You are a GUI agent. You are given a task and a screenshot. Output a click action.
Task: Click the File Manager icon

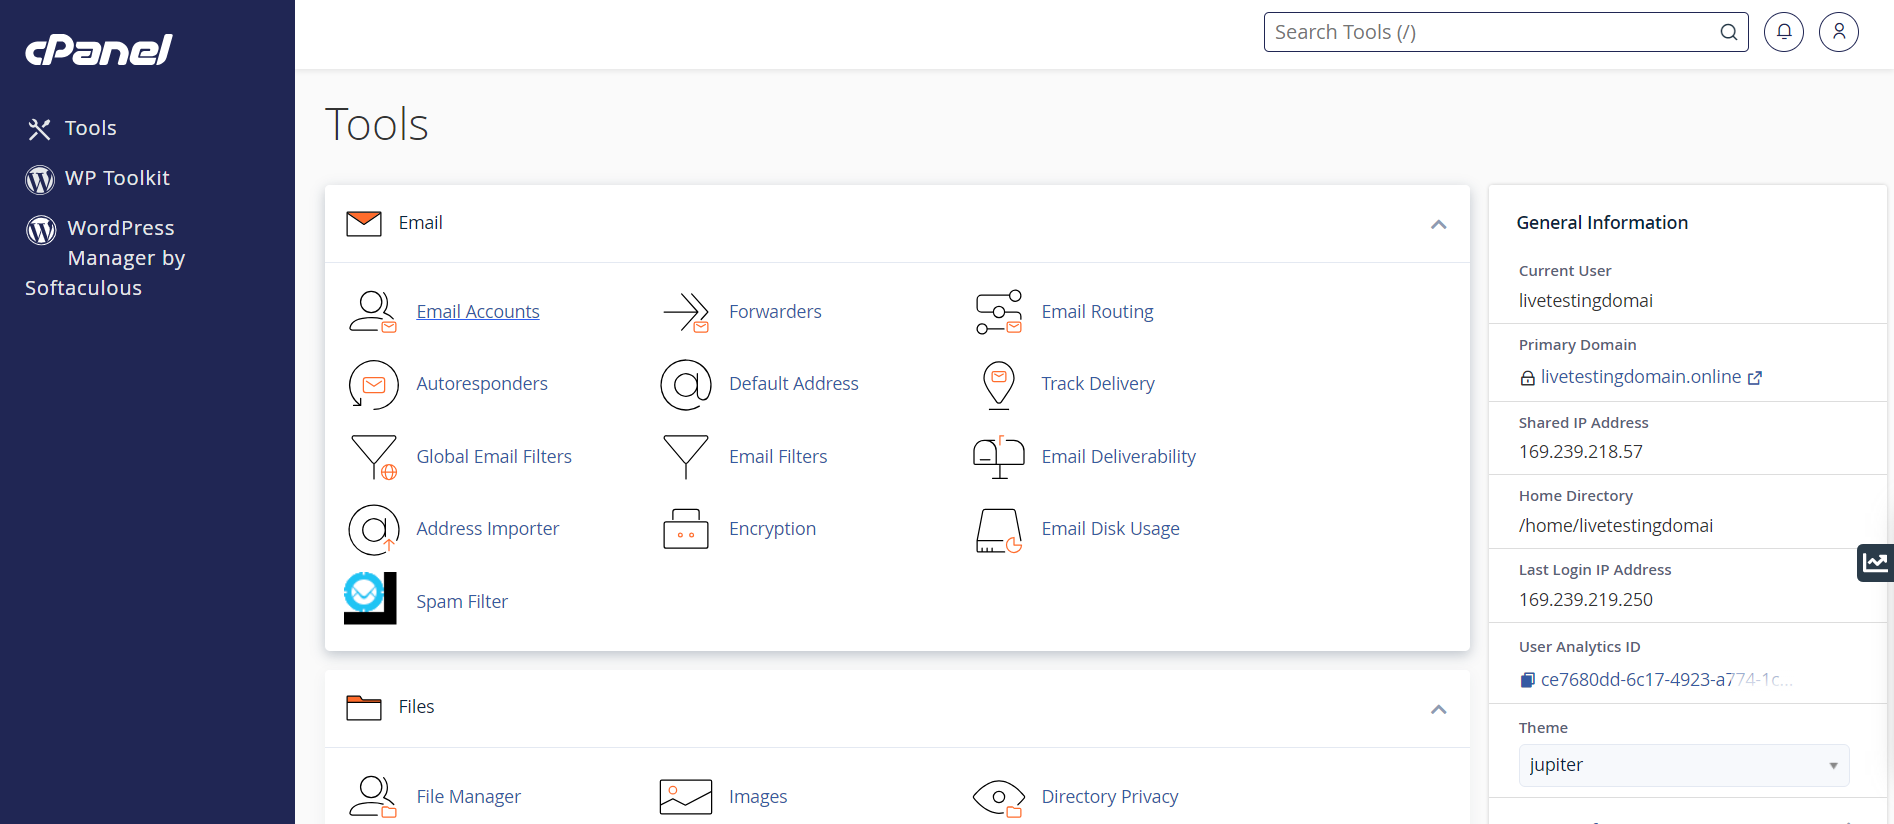372,797
